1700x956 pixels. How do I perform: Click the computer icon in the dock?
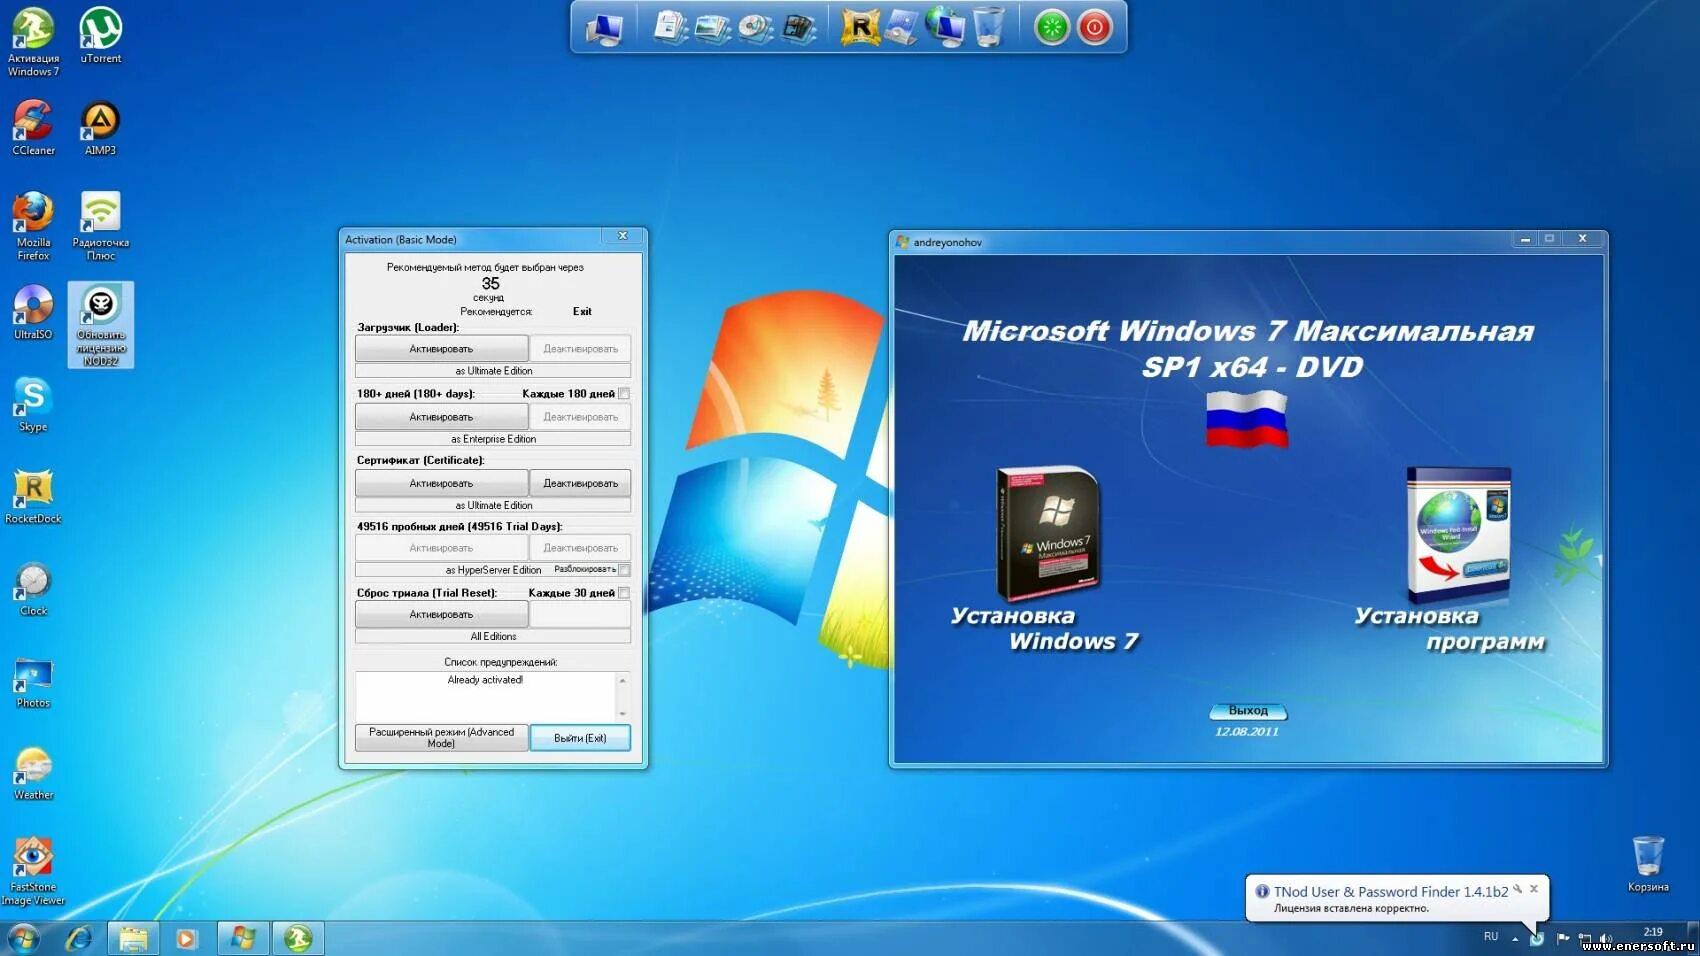[604, 28]
